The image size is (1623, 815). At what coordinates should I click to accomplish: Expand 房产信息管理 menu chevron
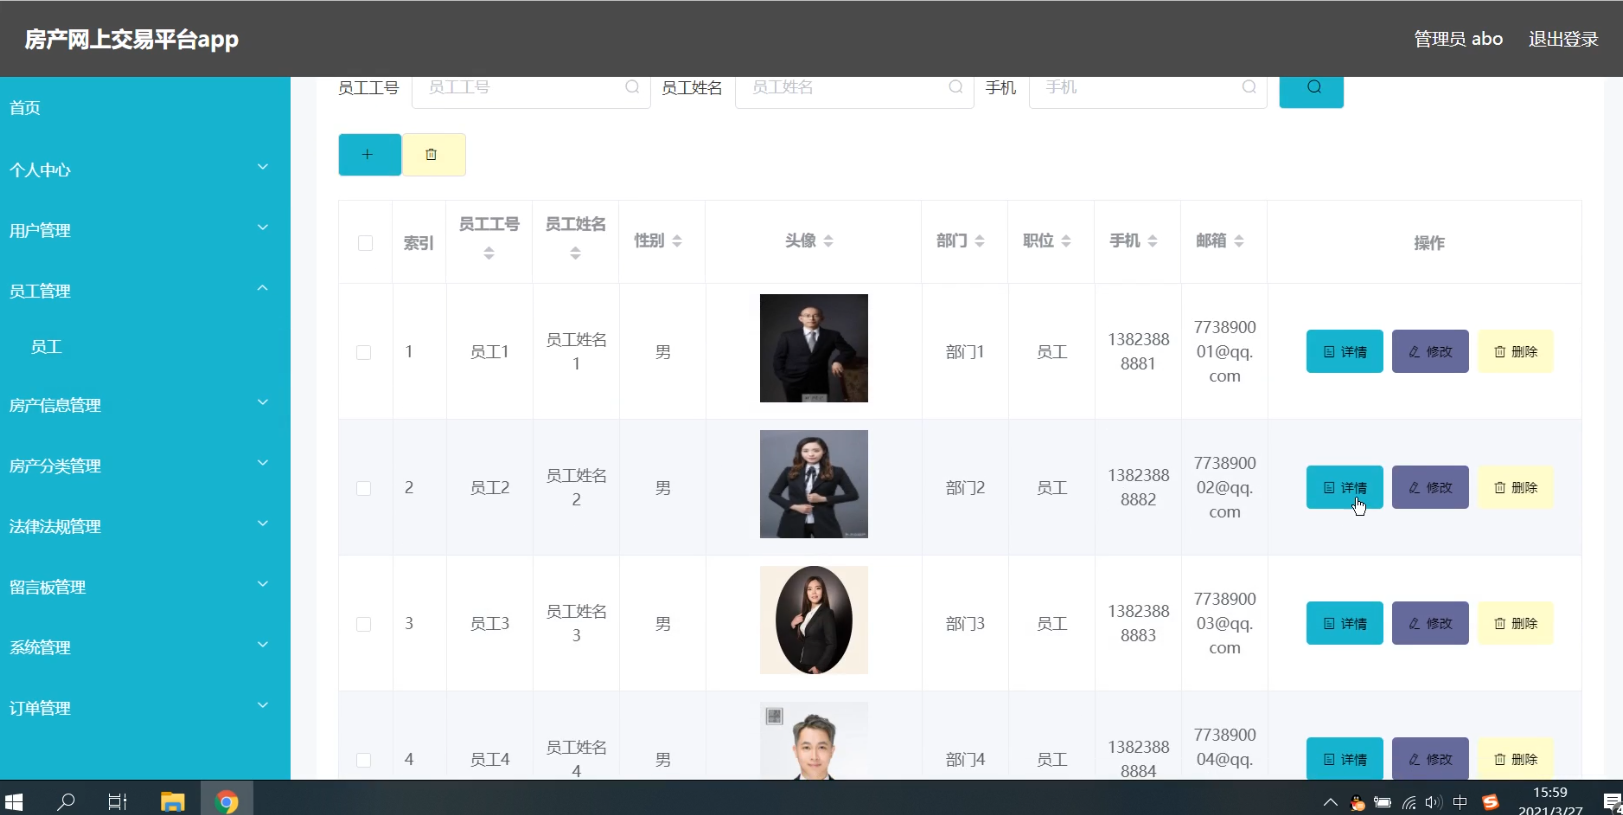(x=263, y=403)
